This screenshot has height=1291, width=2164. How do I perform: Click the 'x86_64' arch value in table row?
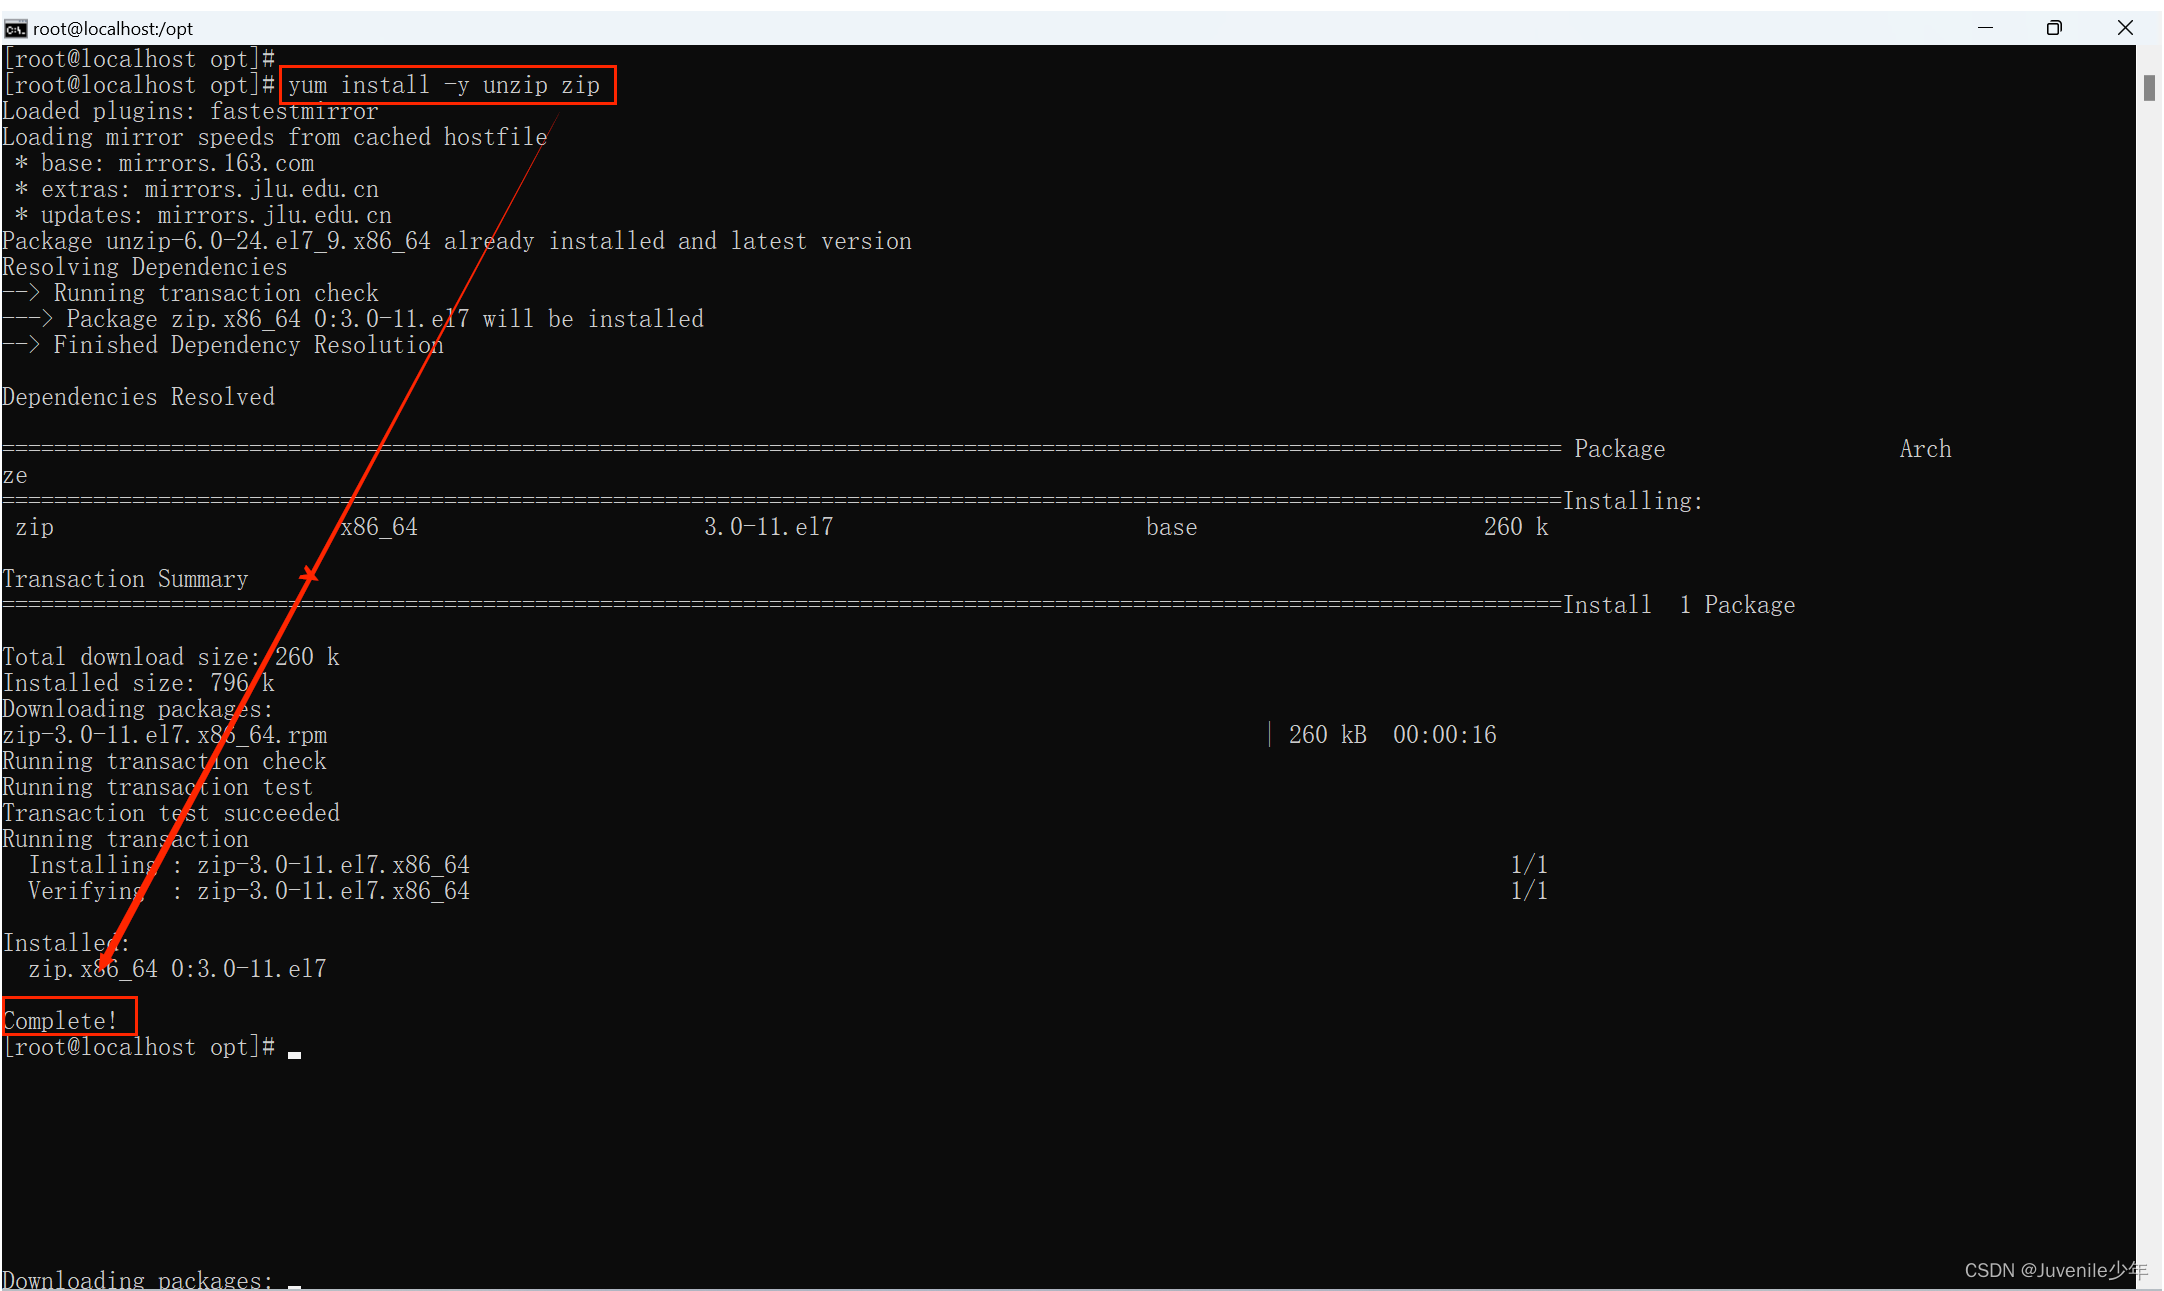pyautogui.click(x=379, y=527)
